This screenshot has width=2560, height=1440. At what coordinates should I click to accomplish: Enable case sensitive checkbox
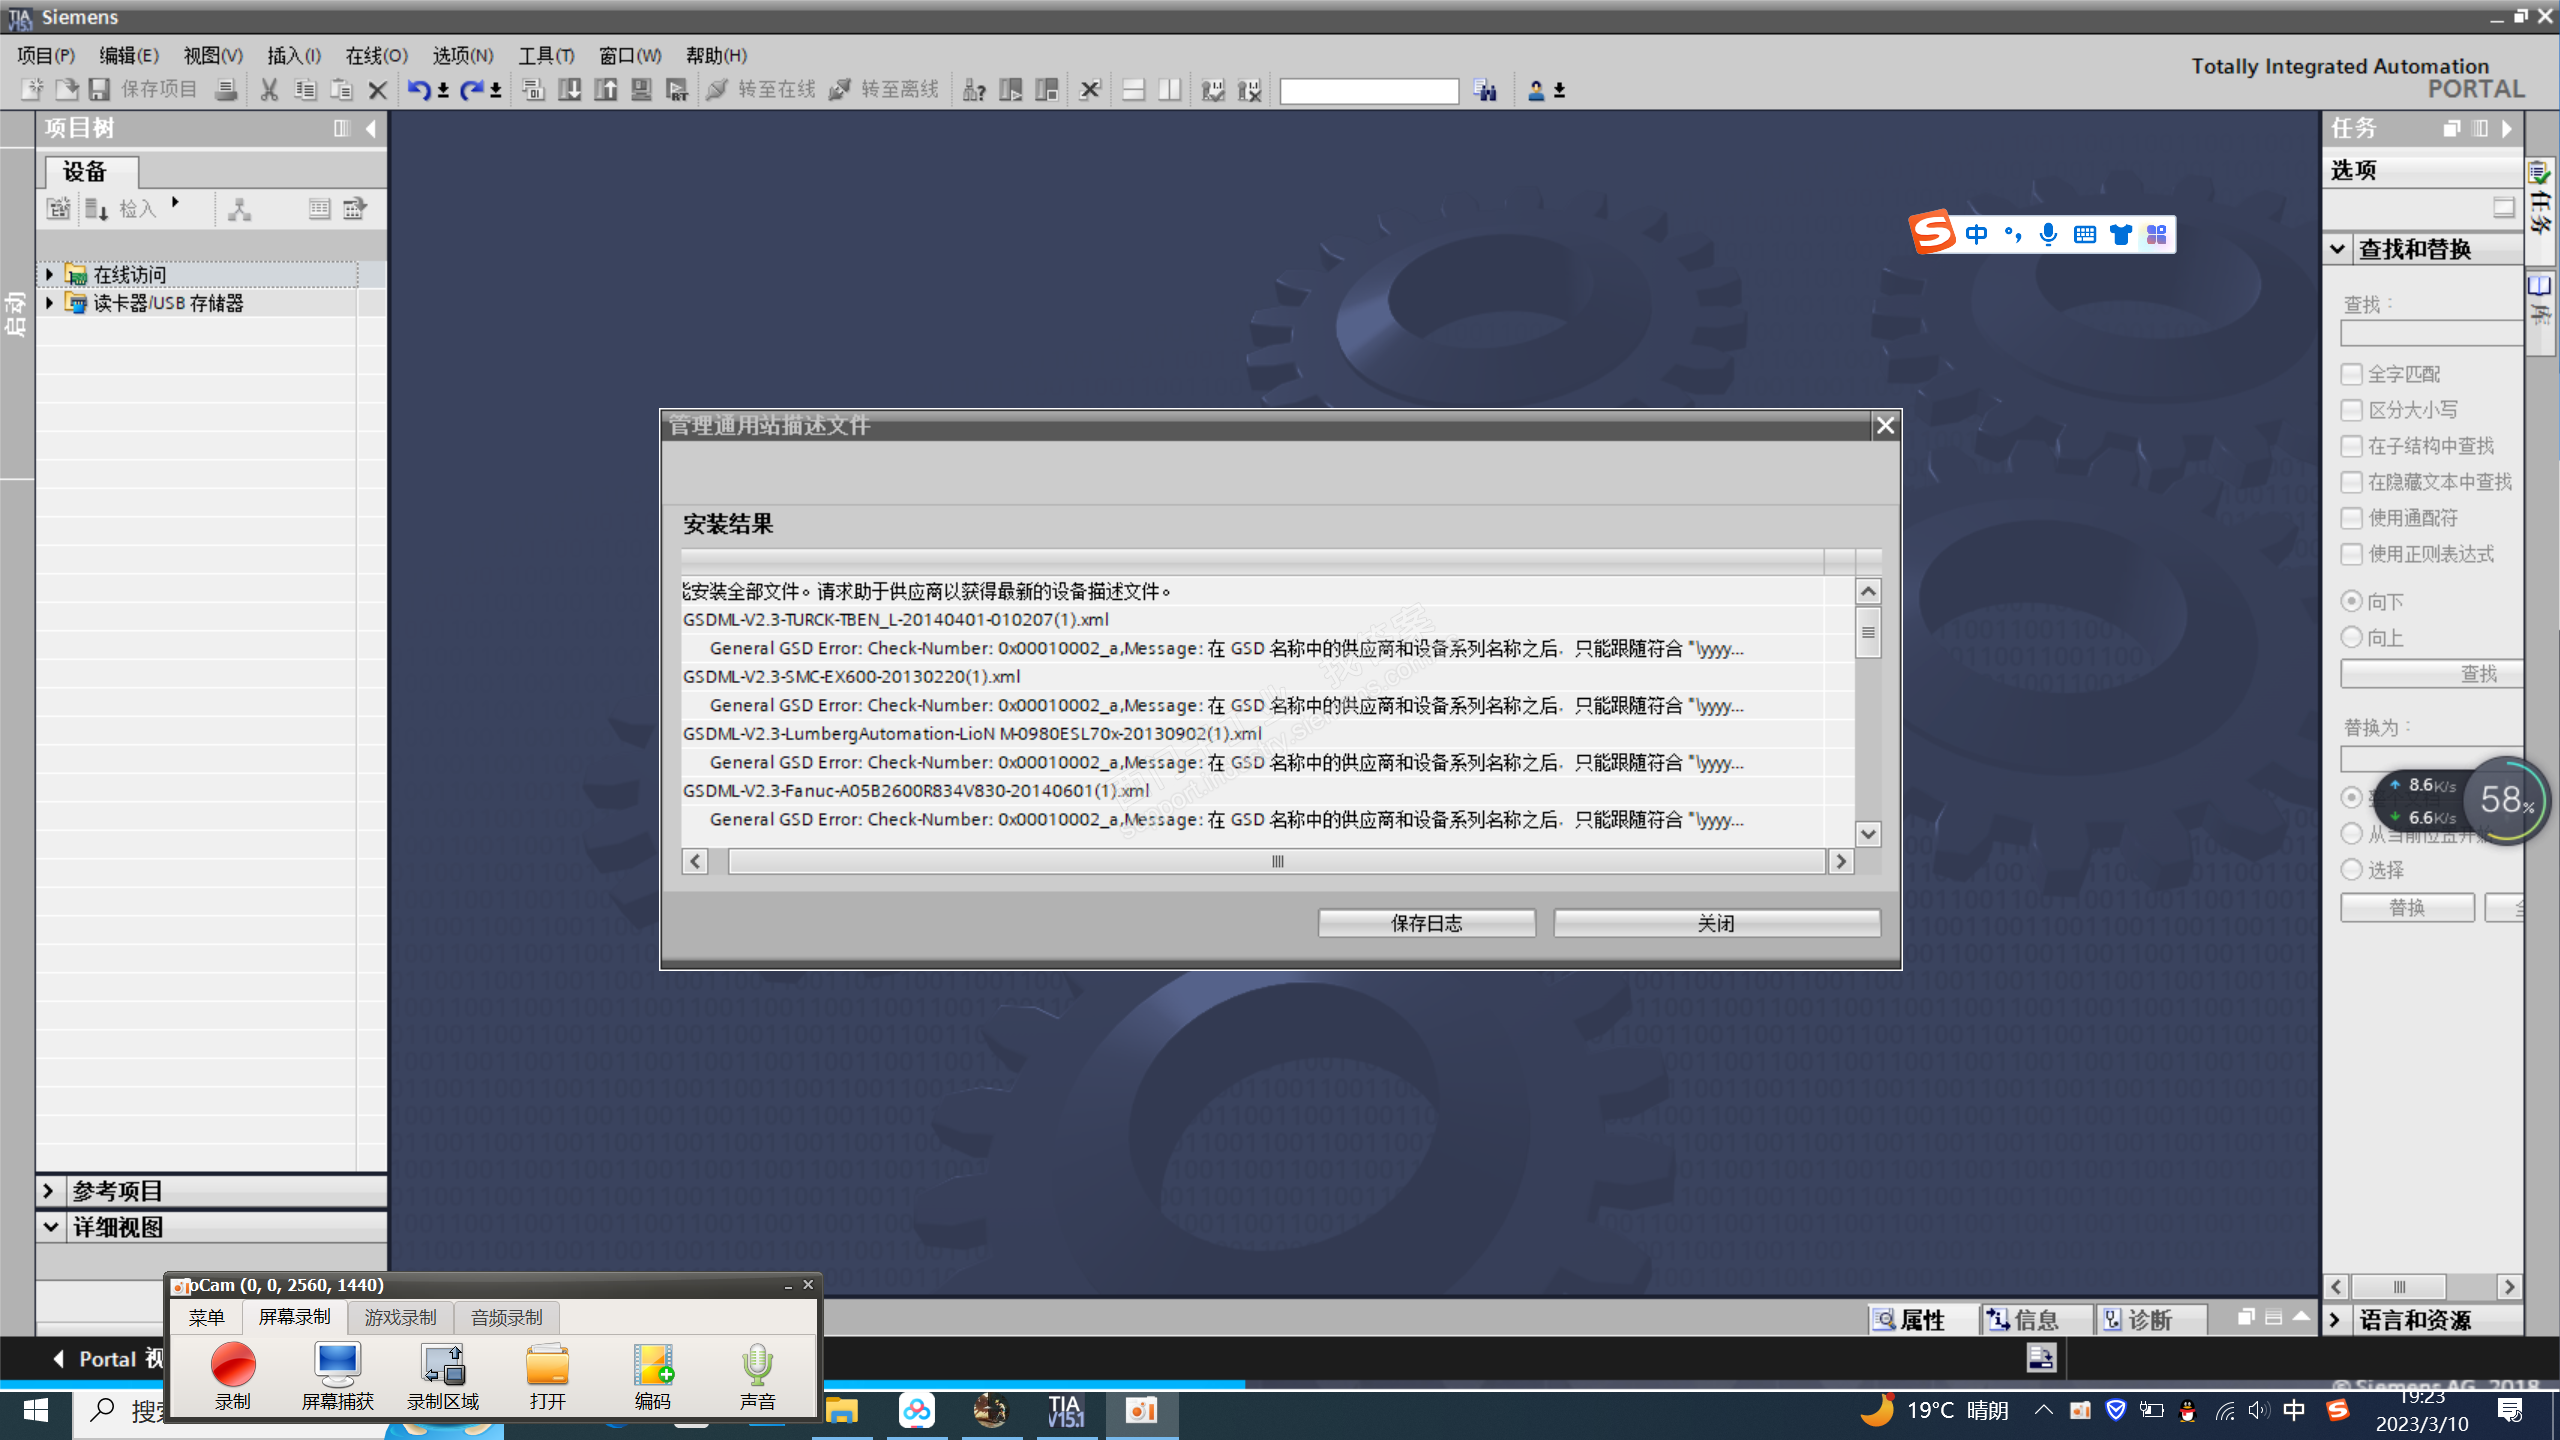tap(2352, 410)
